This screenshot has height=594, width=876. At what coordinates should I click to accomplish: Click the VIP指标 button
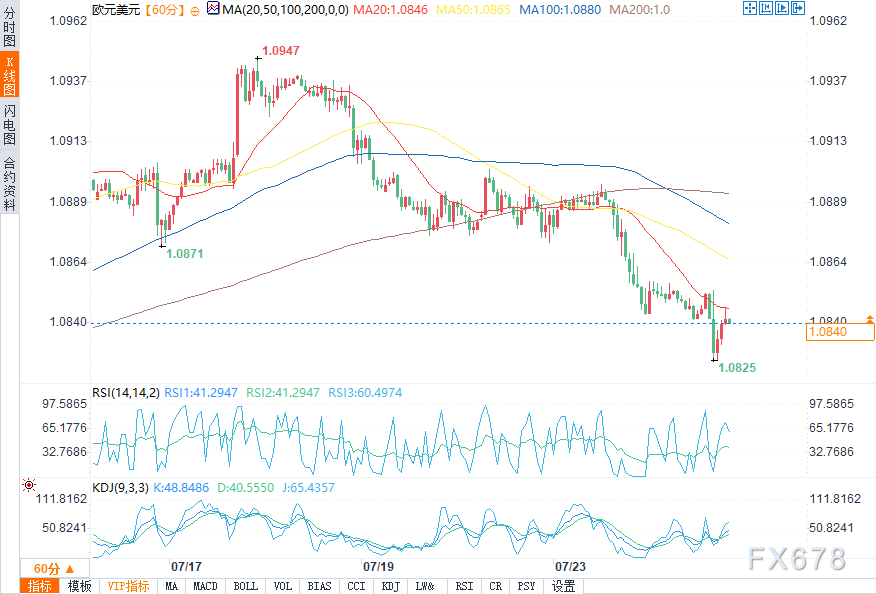point(128,586)
